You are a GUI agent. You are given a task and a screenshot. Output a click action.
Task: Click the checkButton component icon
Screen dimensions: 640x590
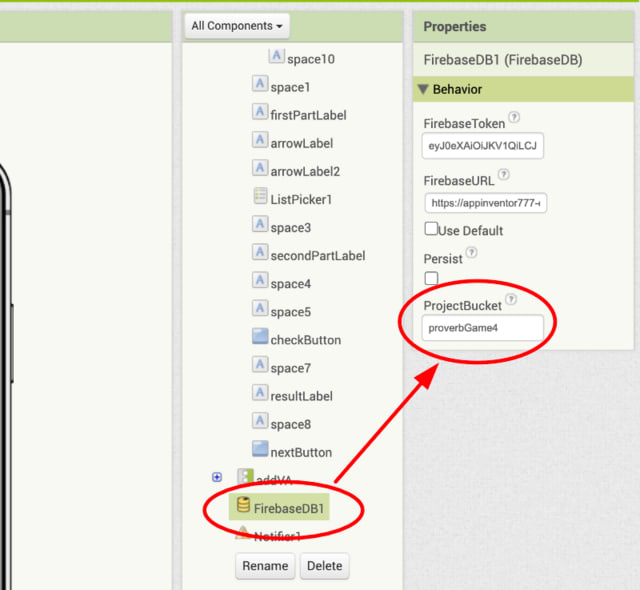pos(260,339)
